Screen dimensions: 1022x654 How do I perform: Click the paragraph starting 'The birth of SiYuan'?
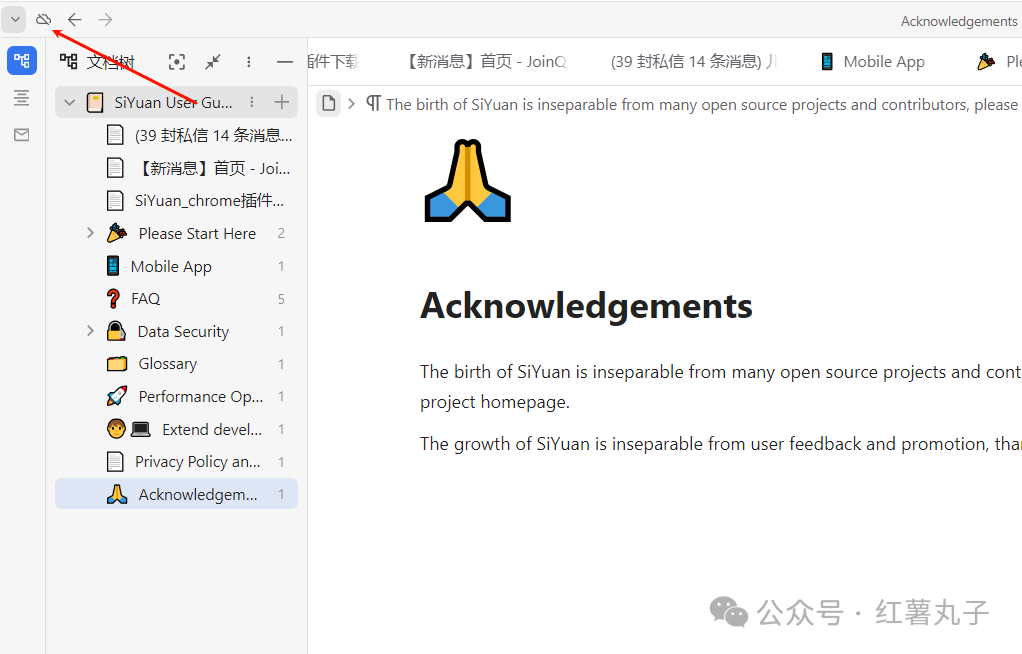tap(720, 387)
